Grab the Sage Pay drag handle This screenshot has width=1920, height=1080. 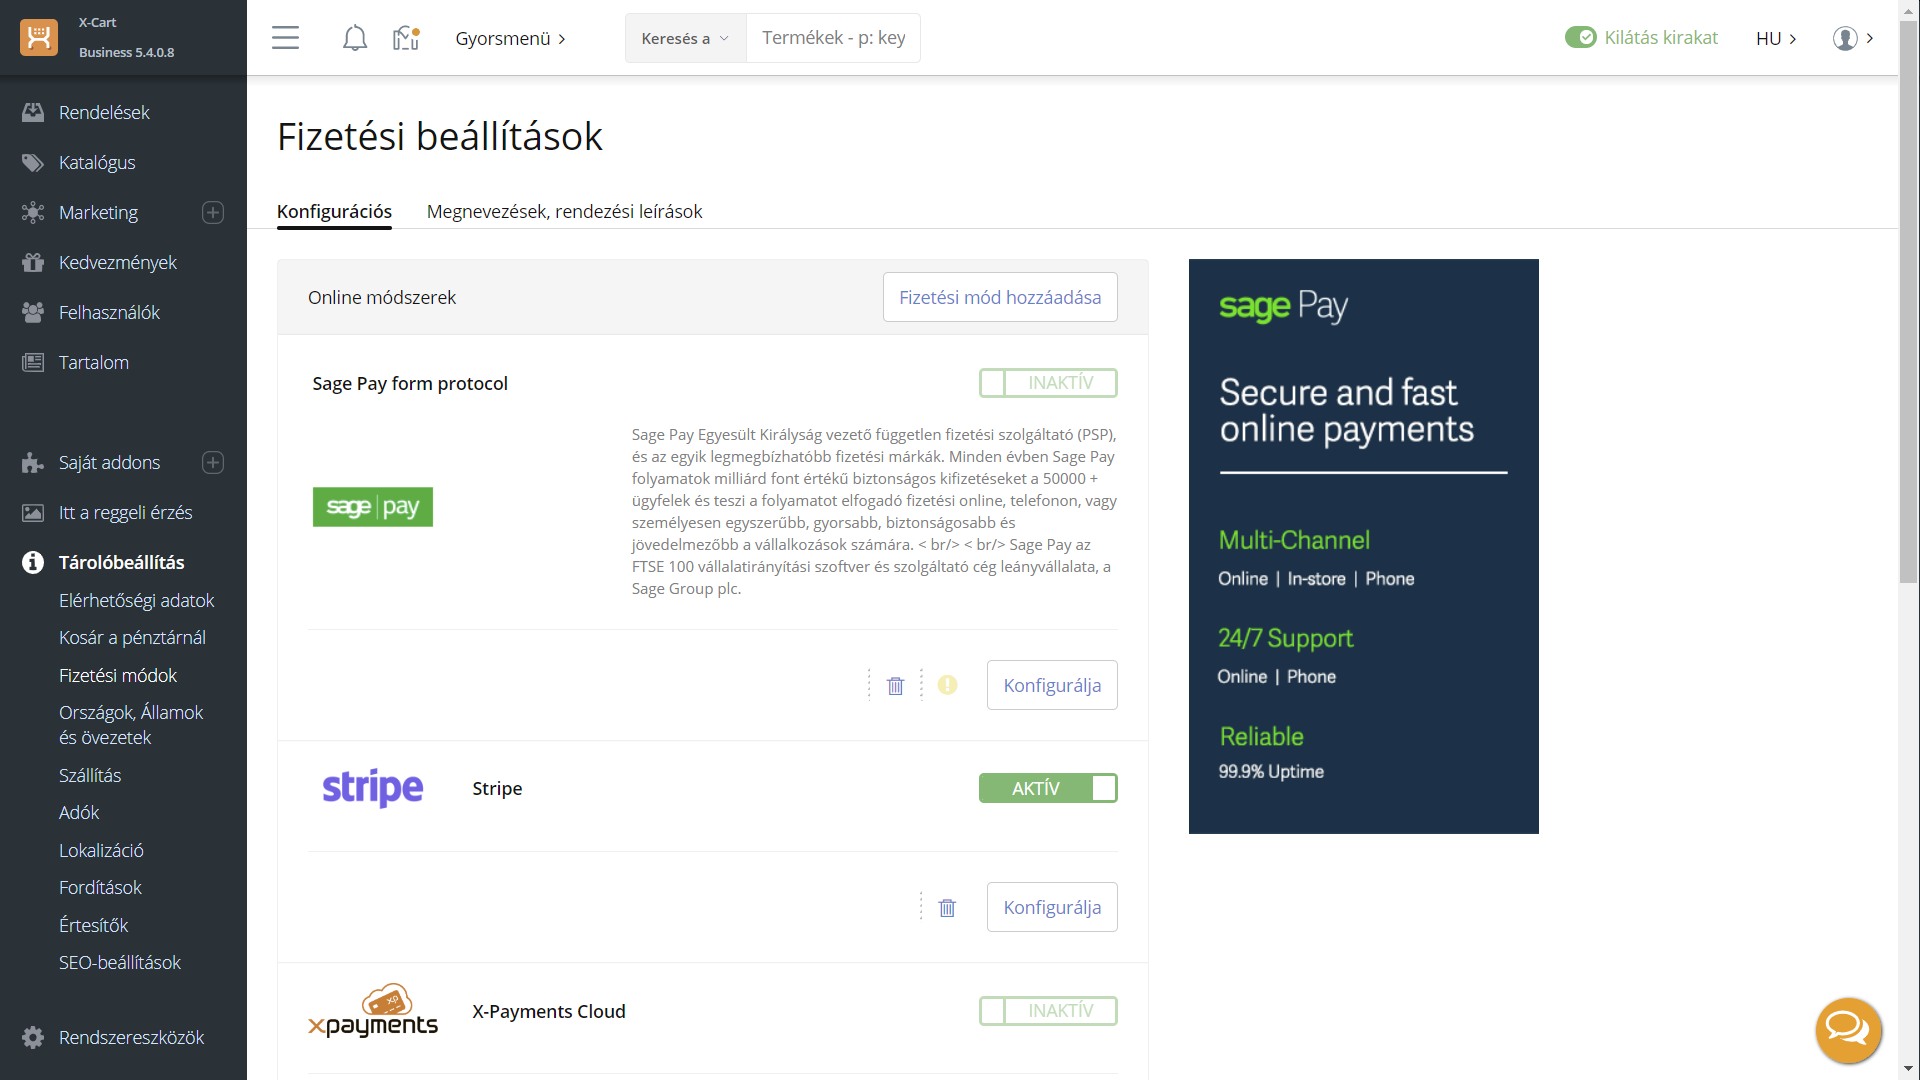click(x=869, y=685)
